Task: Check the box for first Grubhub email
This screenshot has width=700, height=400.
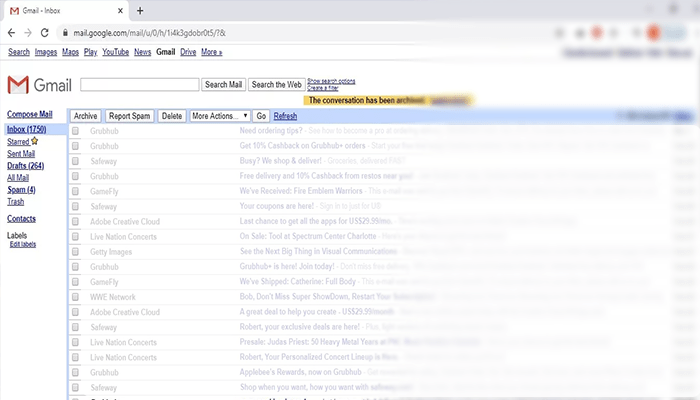Action: (75, 131)
